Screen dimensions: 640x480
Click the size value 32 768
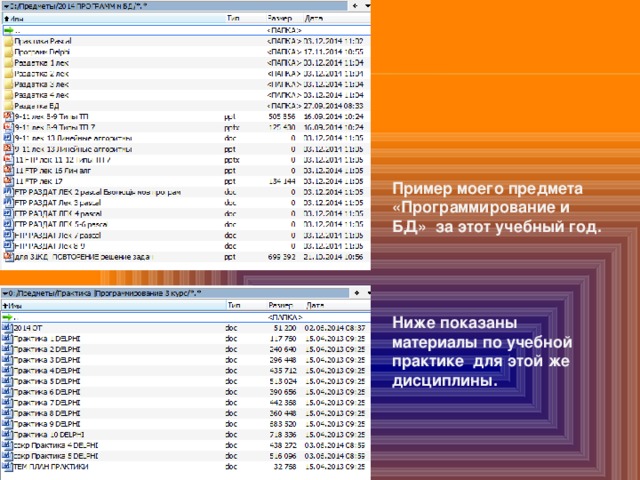coord(285,467)
